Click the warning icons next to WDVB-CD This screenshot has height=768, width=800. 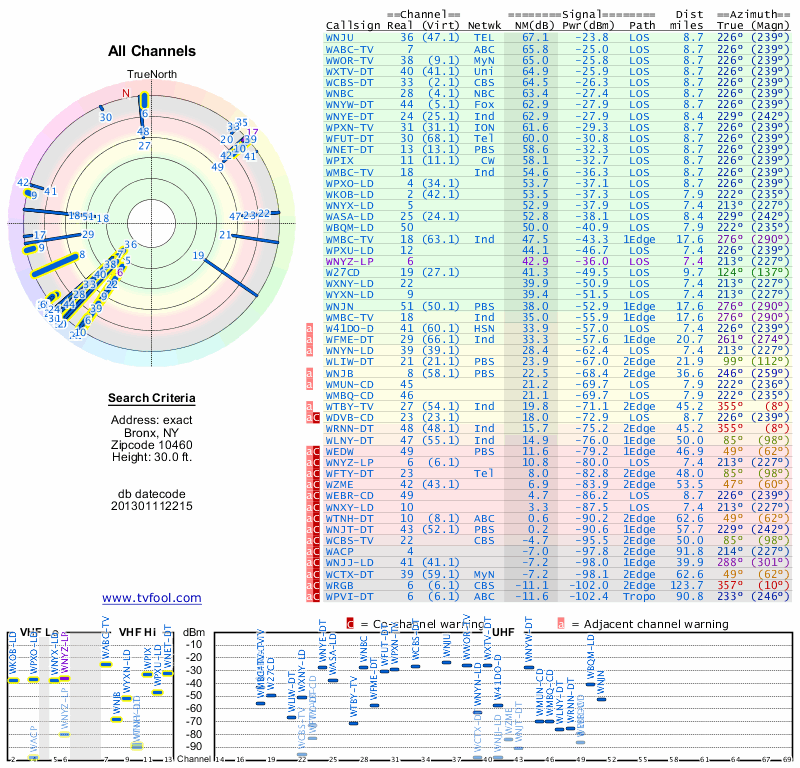coord(313,418)
